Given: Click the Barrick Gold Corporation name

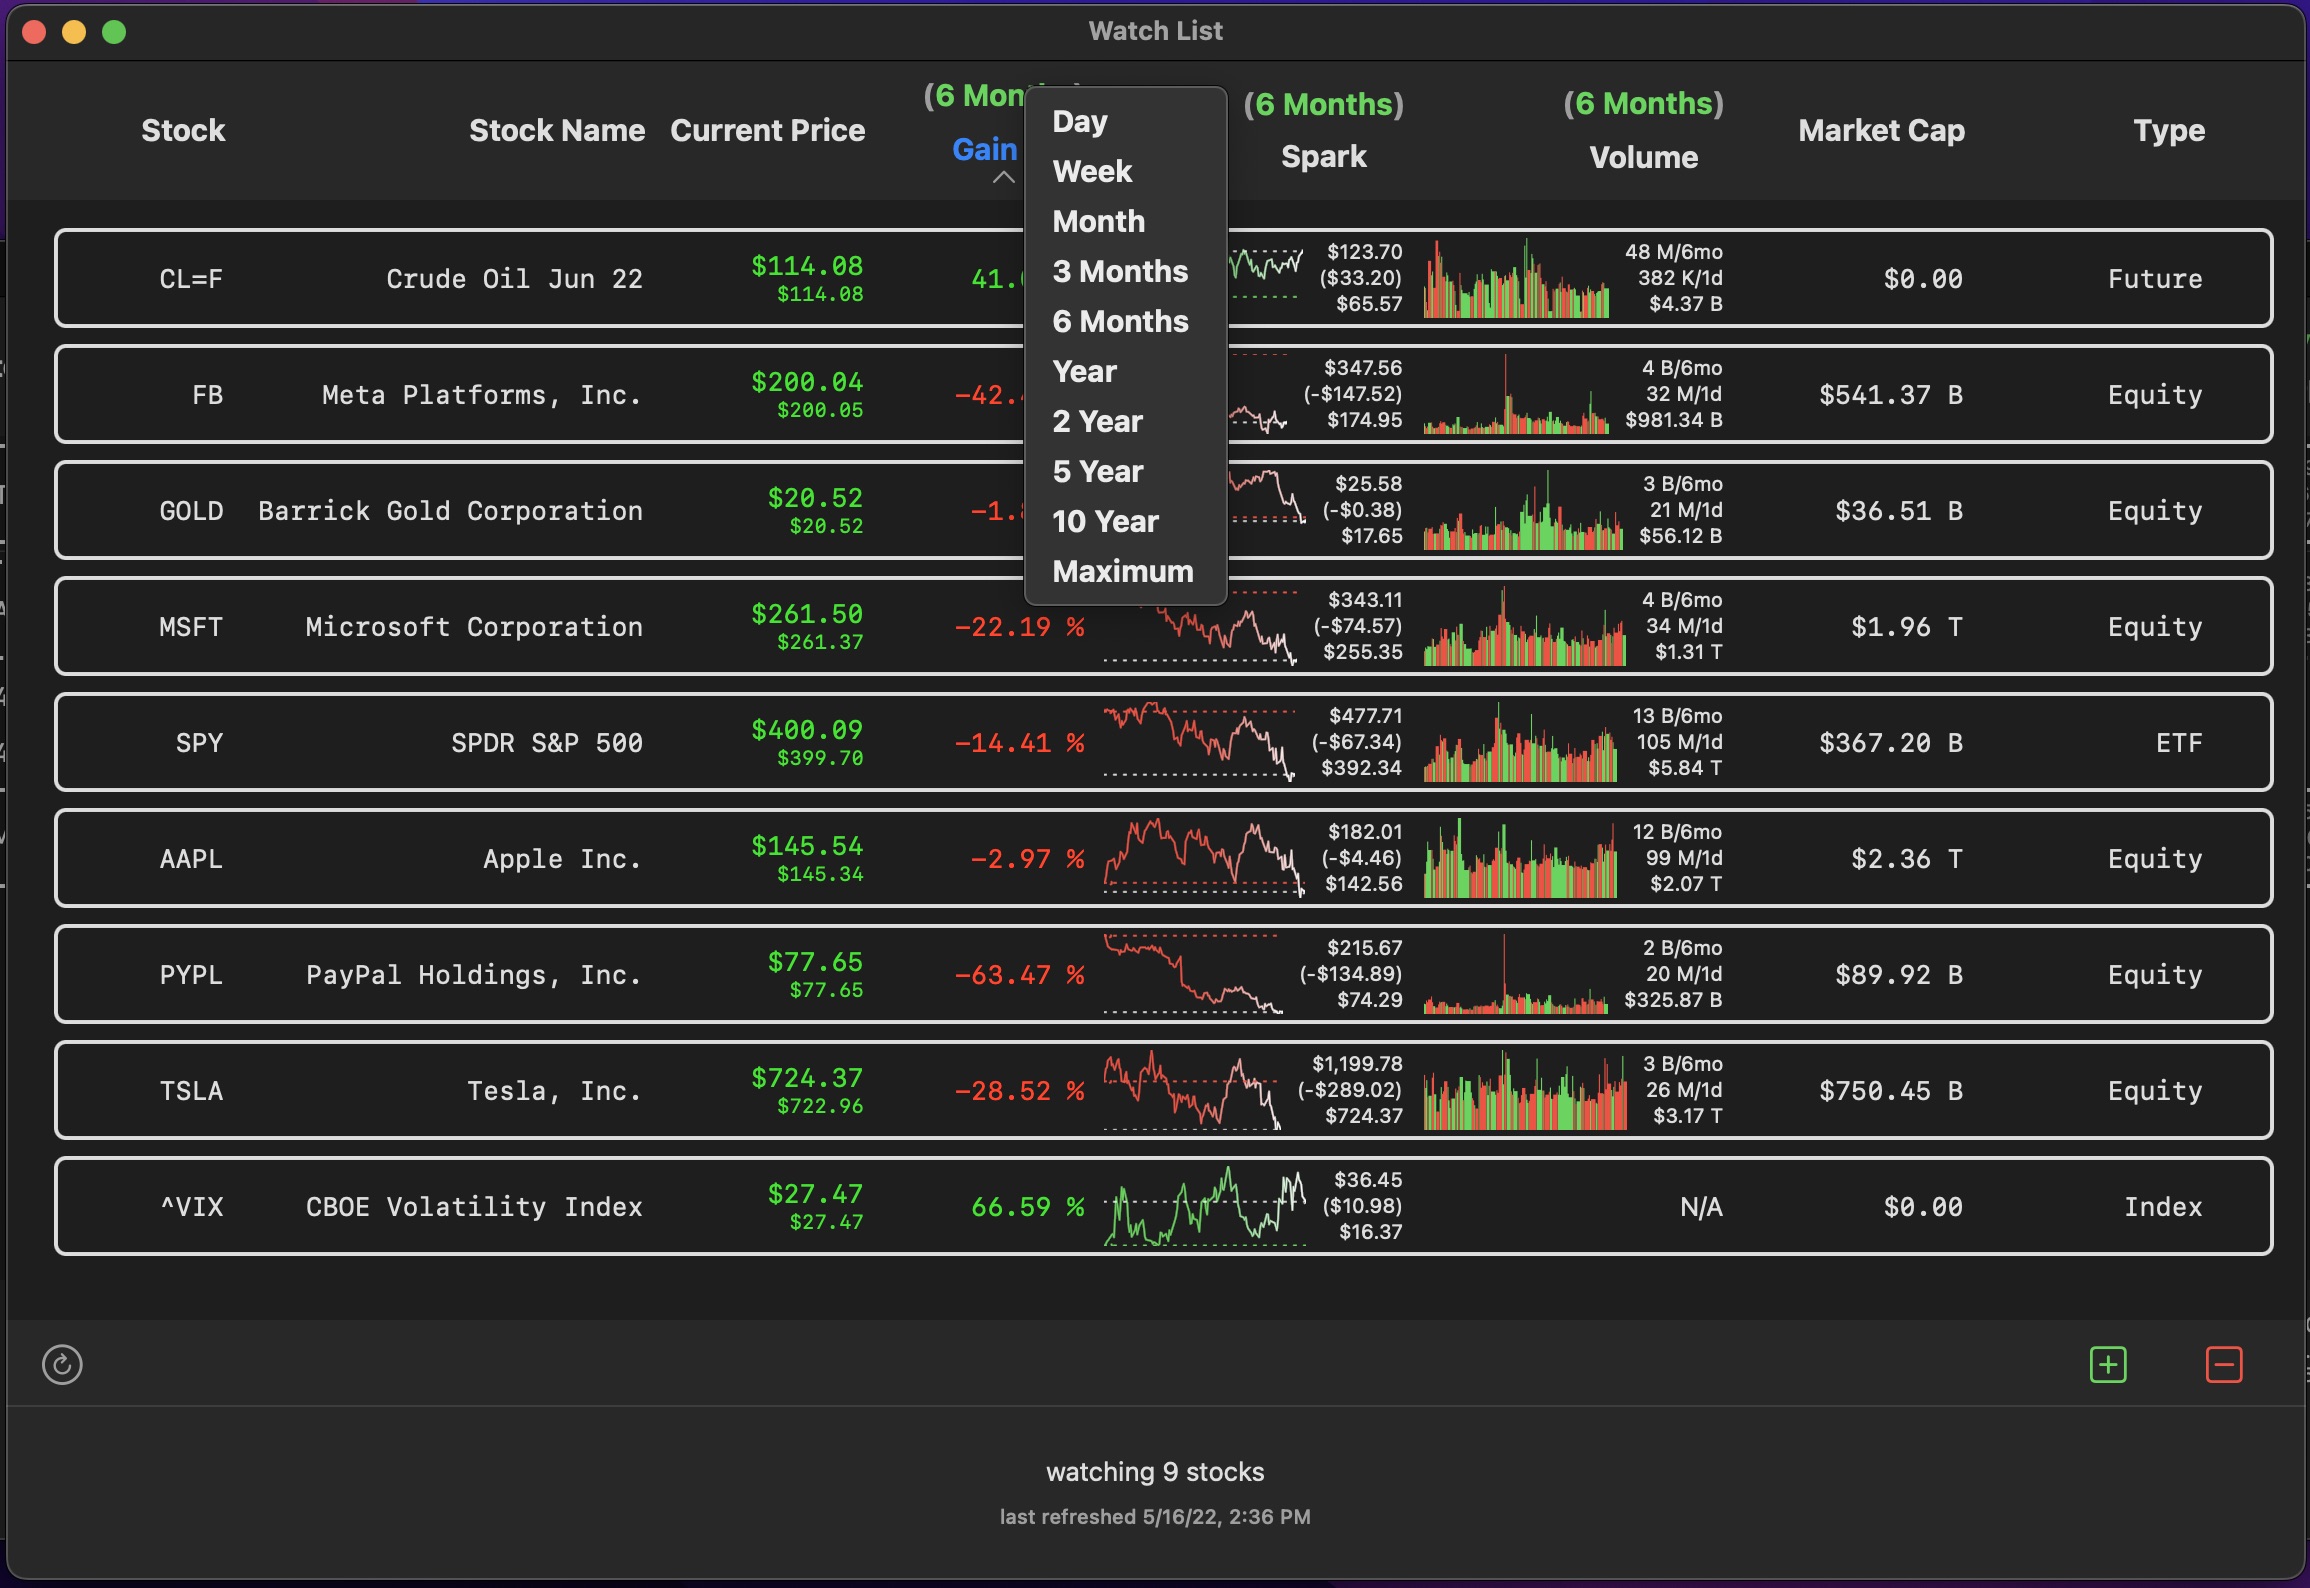Looking at the screenshot, I should (450, 510).
